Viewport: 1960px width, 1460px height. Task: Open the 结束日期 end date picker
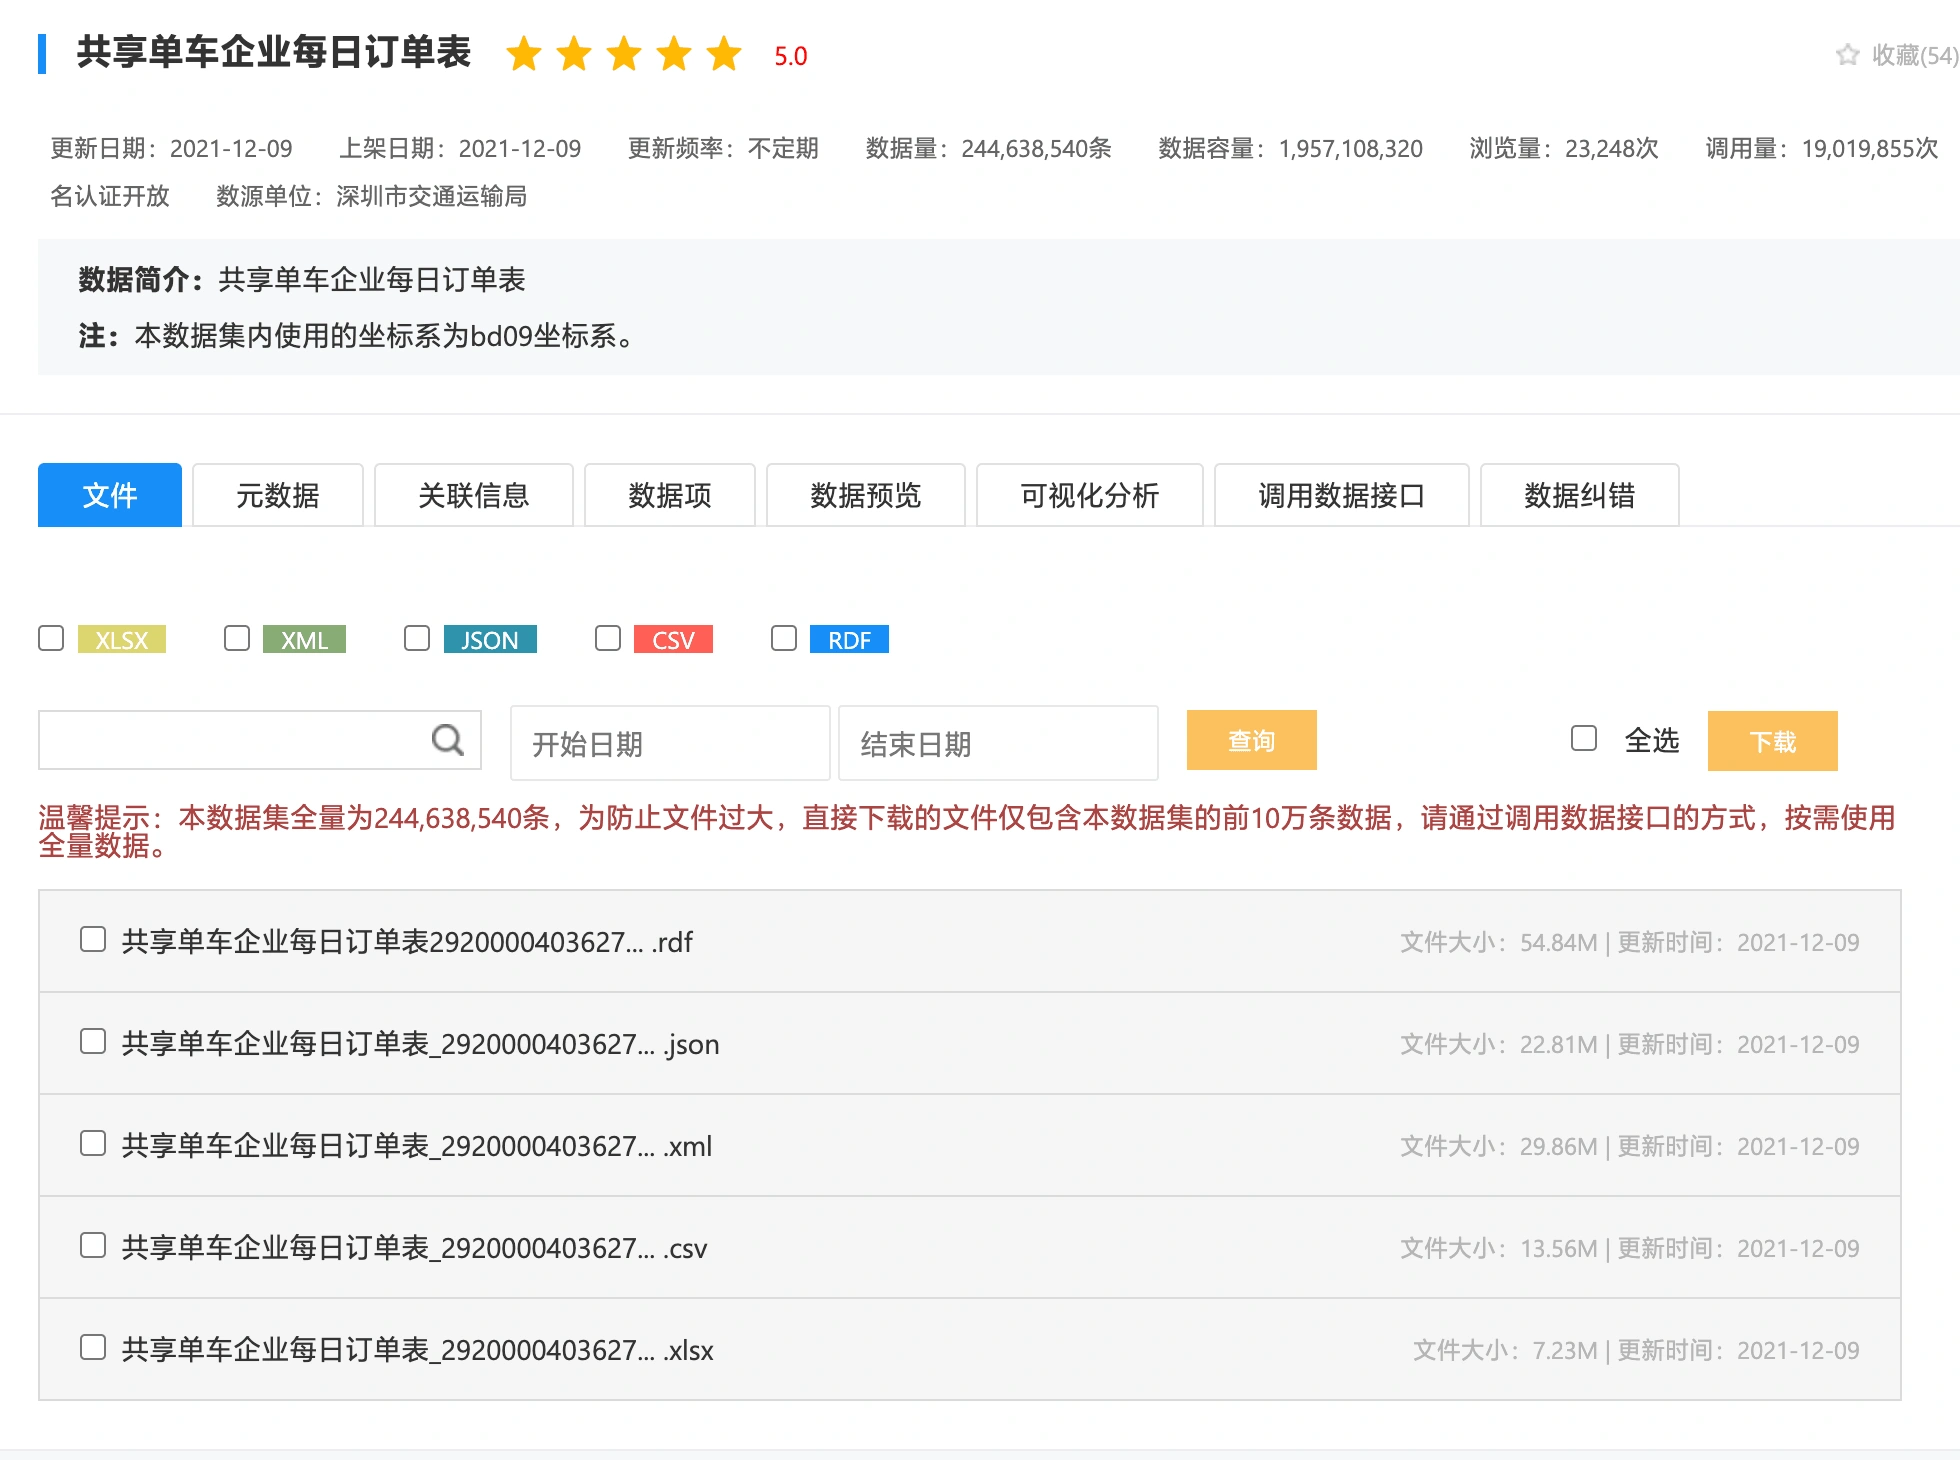(x=998, y=743)
